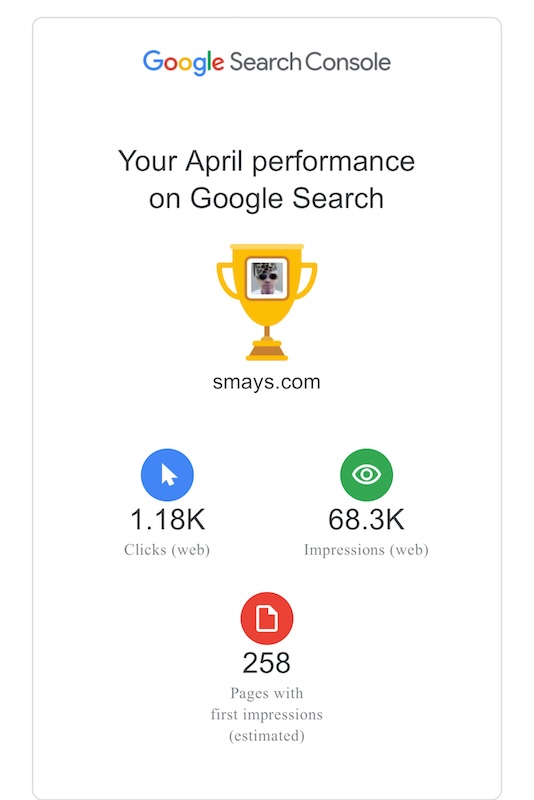Click the on Google Search heading line
This screenshot has height=800, width=534.
click(266, 198)
